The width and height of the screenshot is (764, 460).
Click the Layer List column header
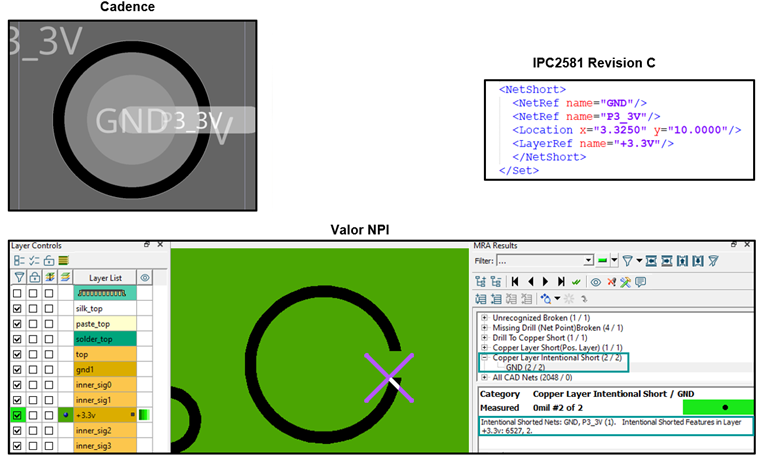(104, 277)
